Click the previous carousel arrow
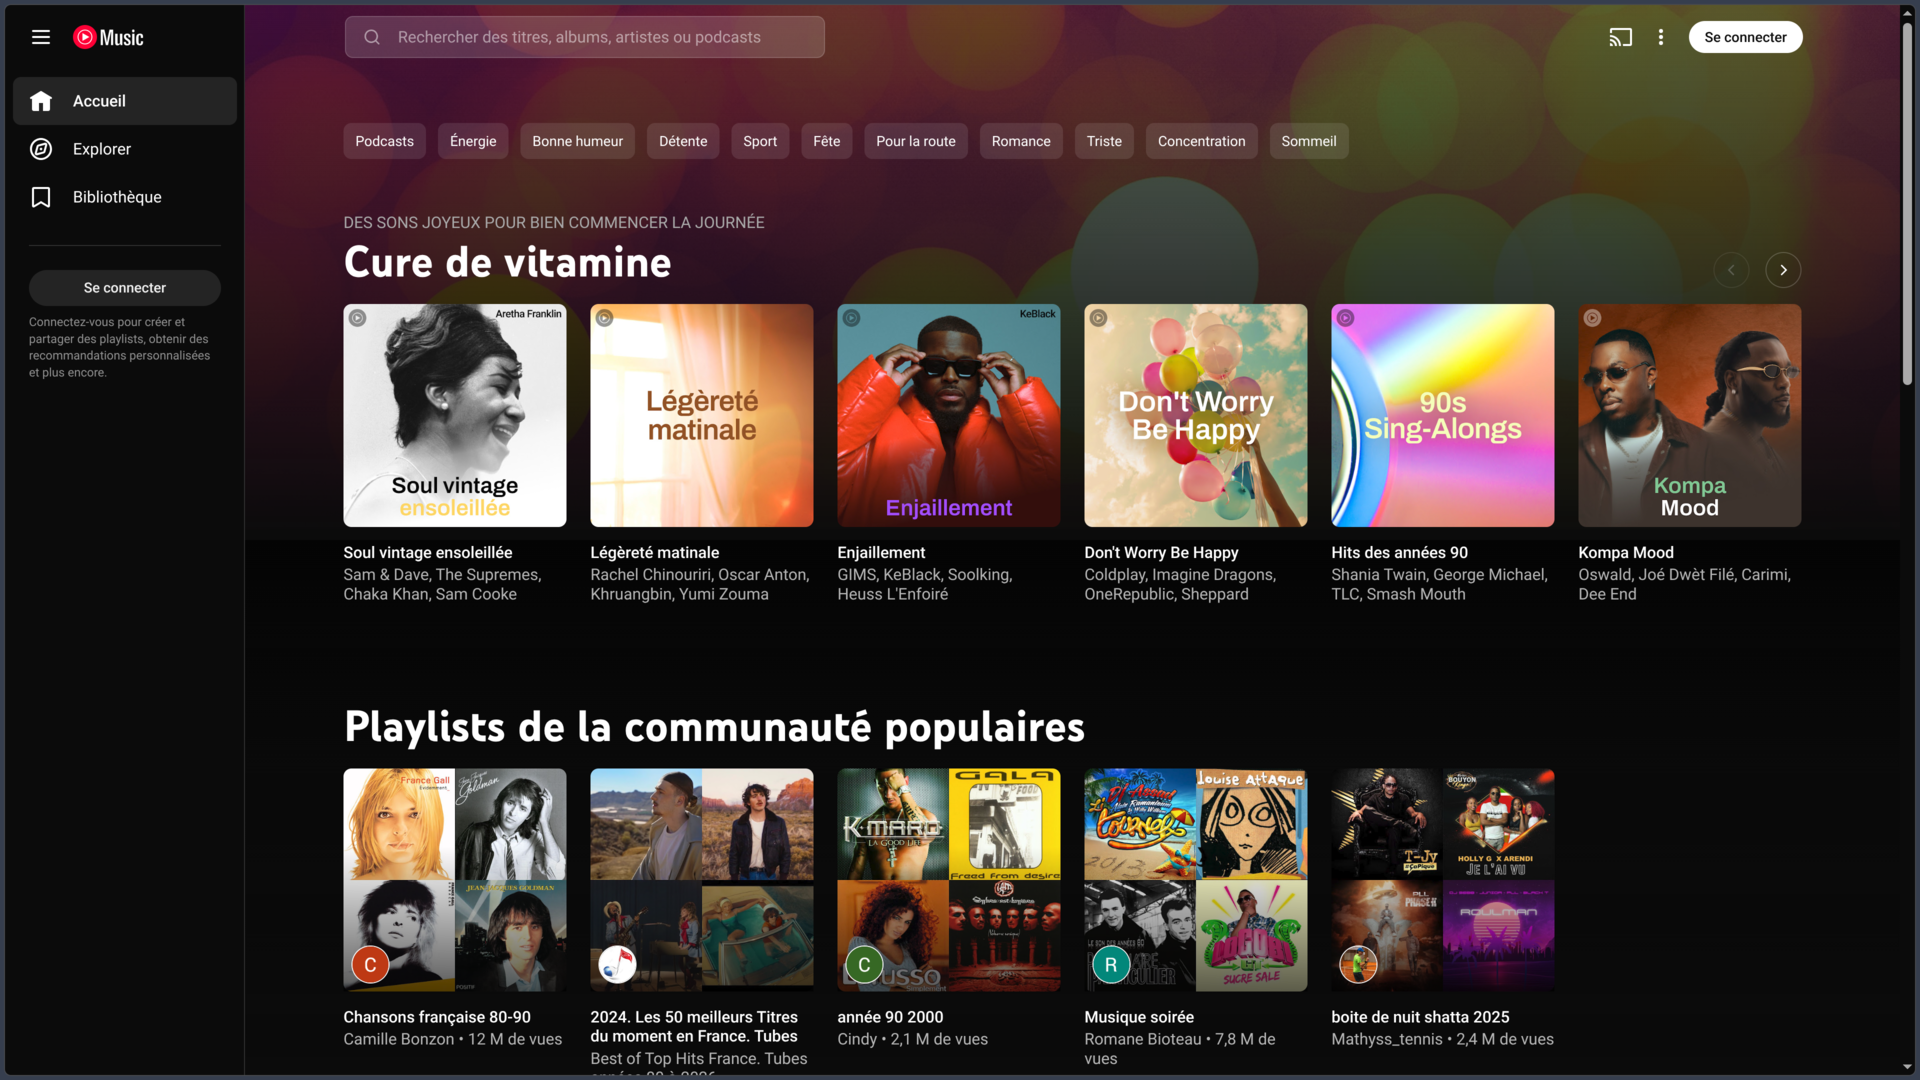Viewport: 1920px width, 1080px height. pyautogui.click(x=1731, y=270)
